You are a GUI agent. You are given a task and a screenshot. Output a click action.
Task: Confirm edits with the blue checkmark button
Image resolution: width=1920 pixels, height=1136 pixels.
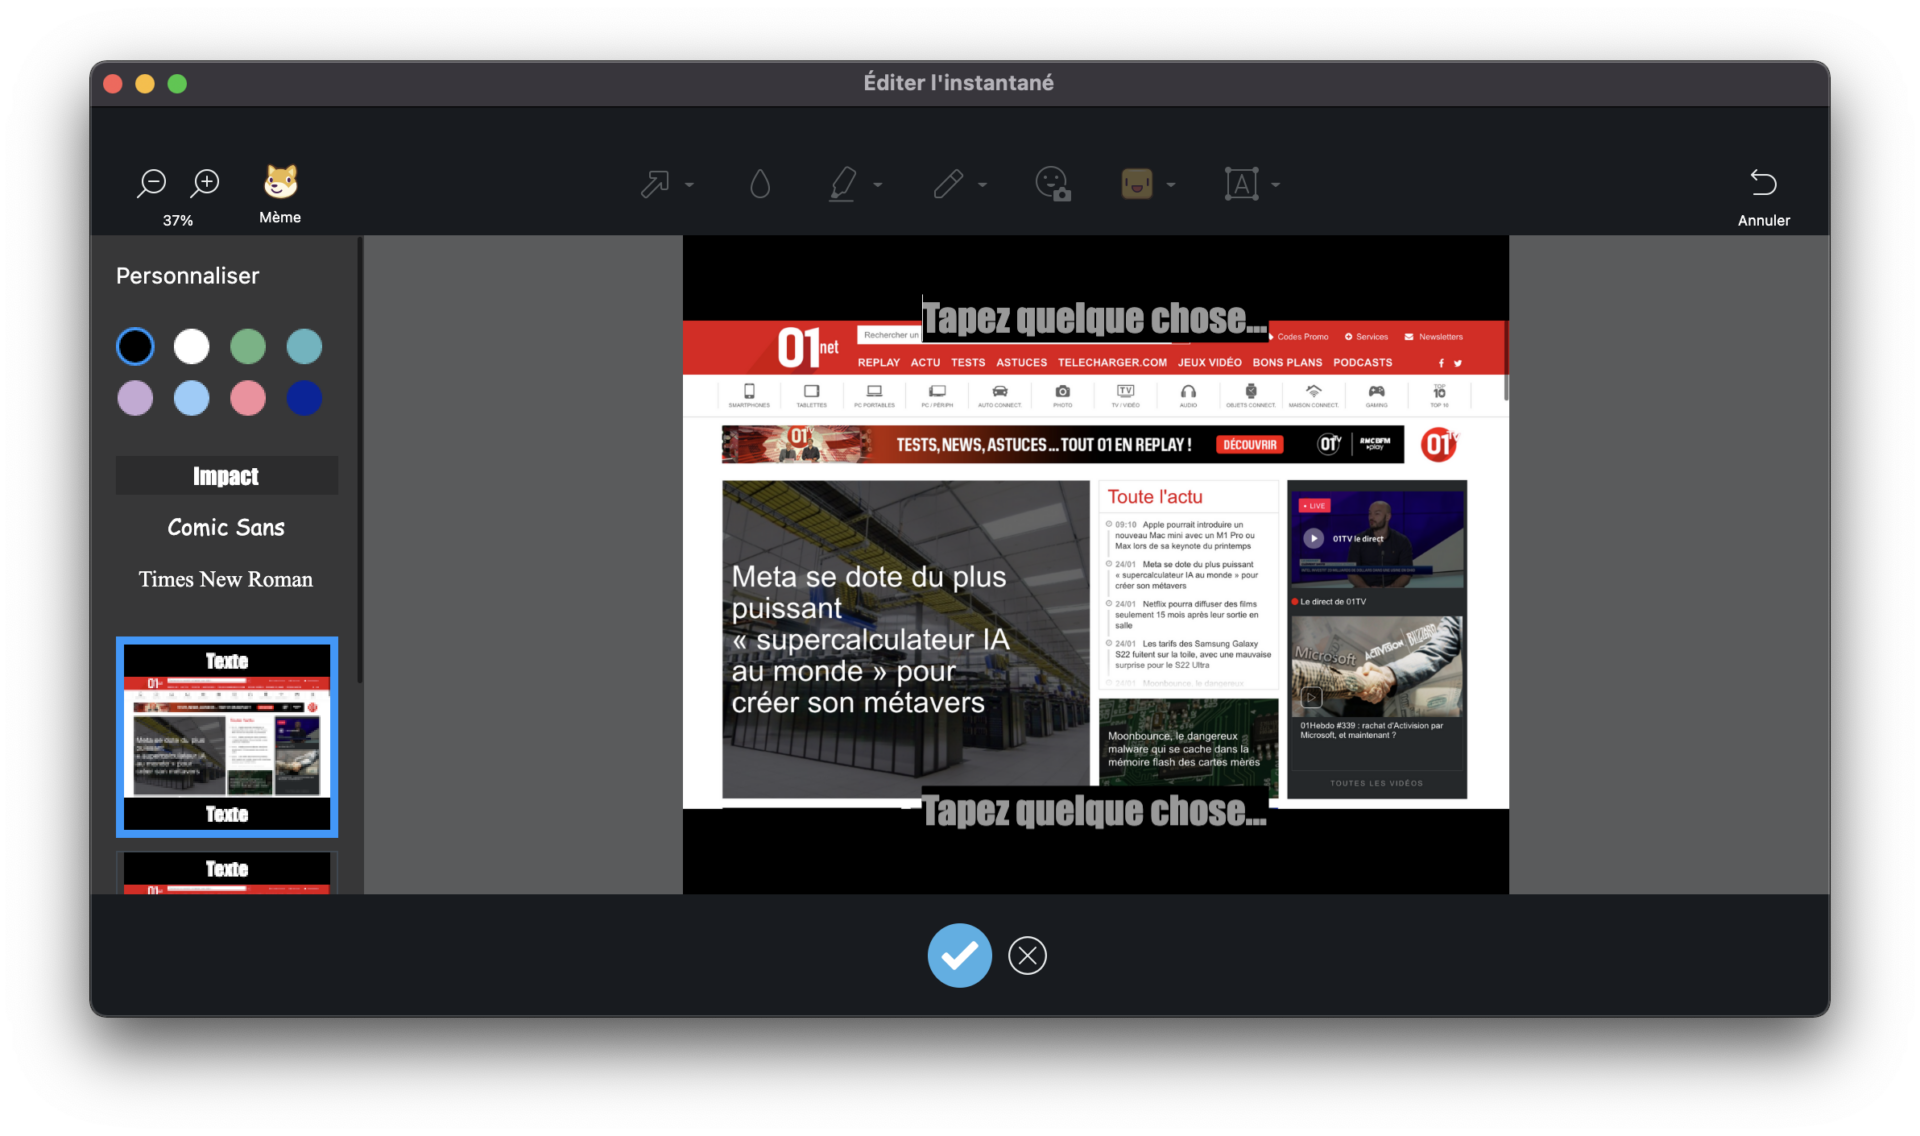click(x=959, y=955)
